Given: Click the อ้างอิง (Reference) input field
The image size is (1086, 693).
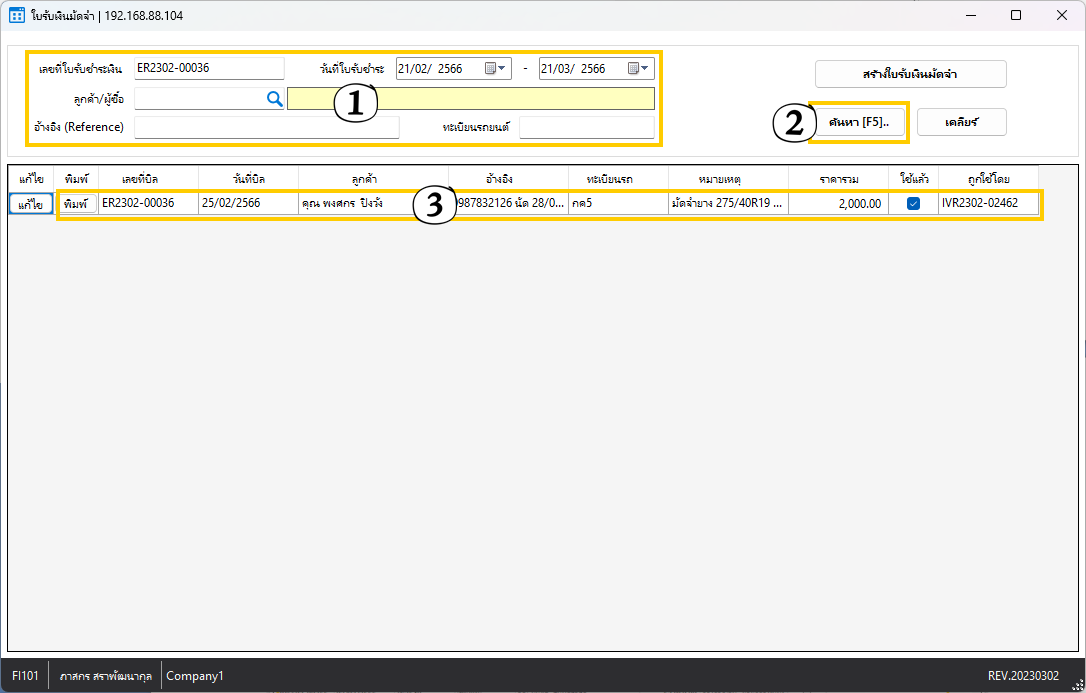Looking at the screenshot, I should 266,127.
